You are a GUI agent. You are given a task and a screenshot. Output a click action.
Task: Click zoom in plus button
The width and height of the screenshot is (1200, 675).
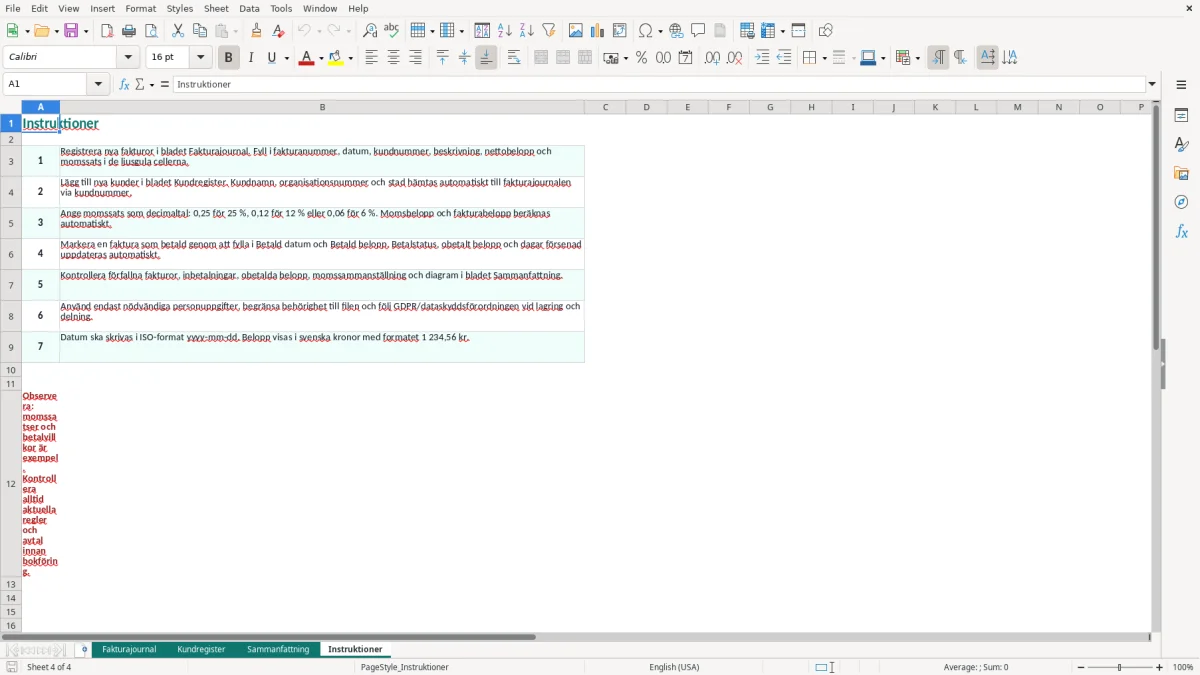click(x=1160, y=667)
